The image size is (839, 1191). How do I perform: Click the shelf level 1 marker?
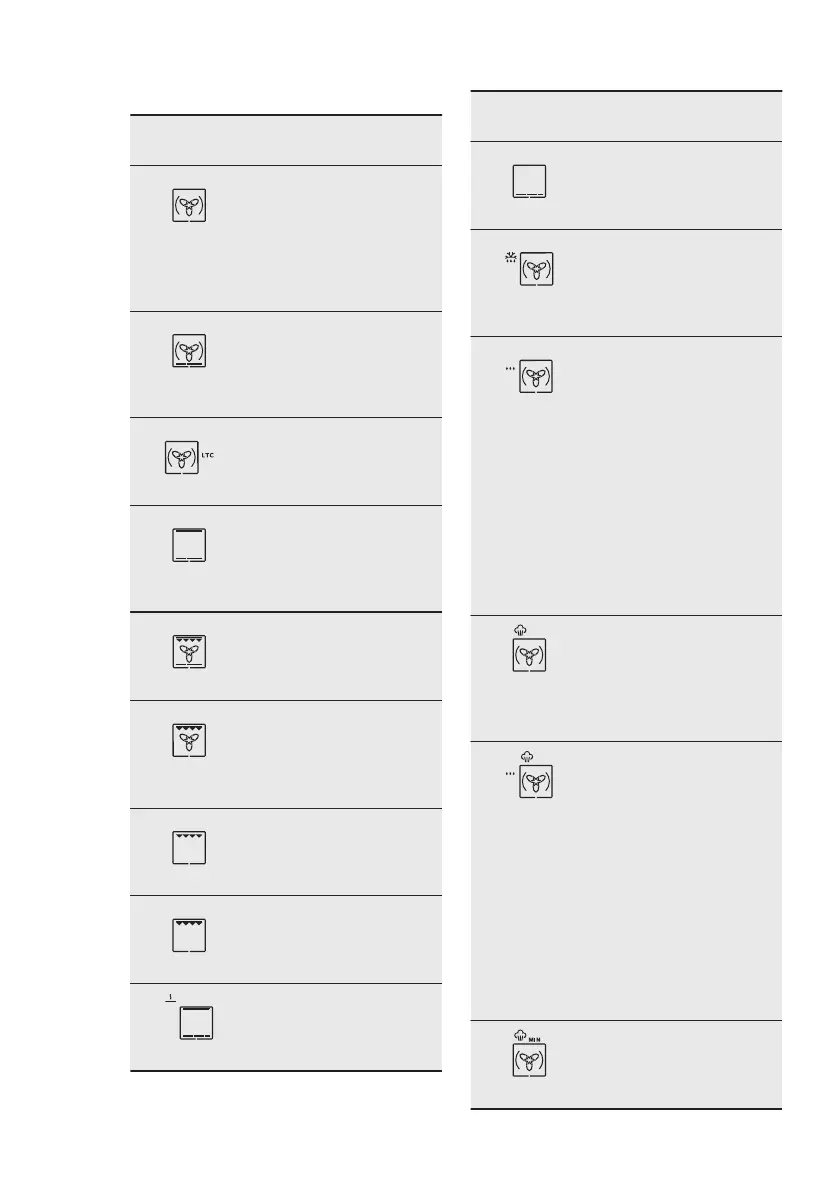172,997
